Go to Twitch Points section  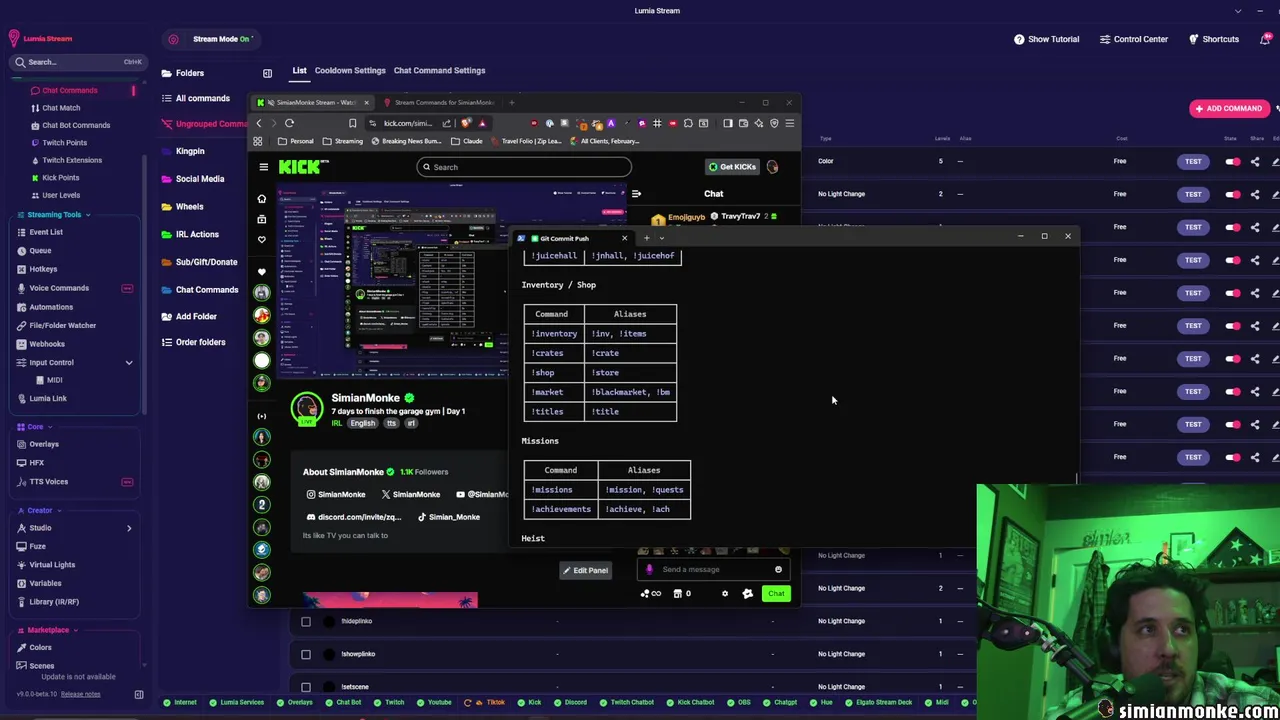(64, 142)
